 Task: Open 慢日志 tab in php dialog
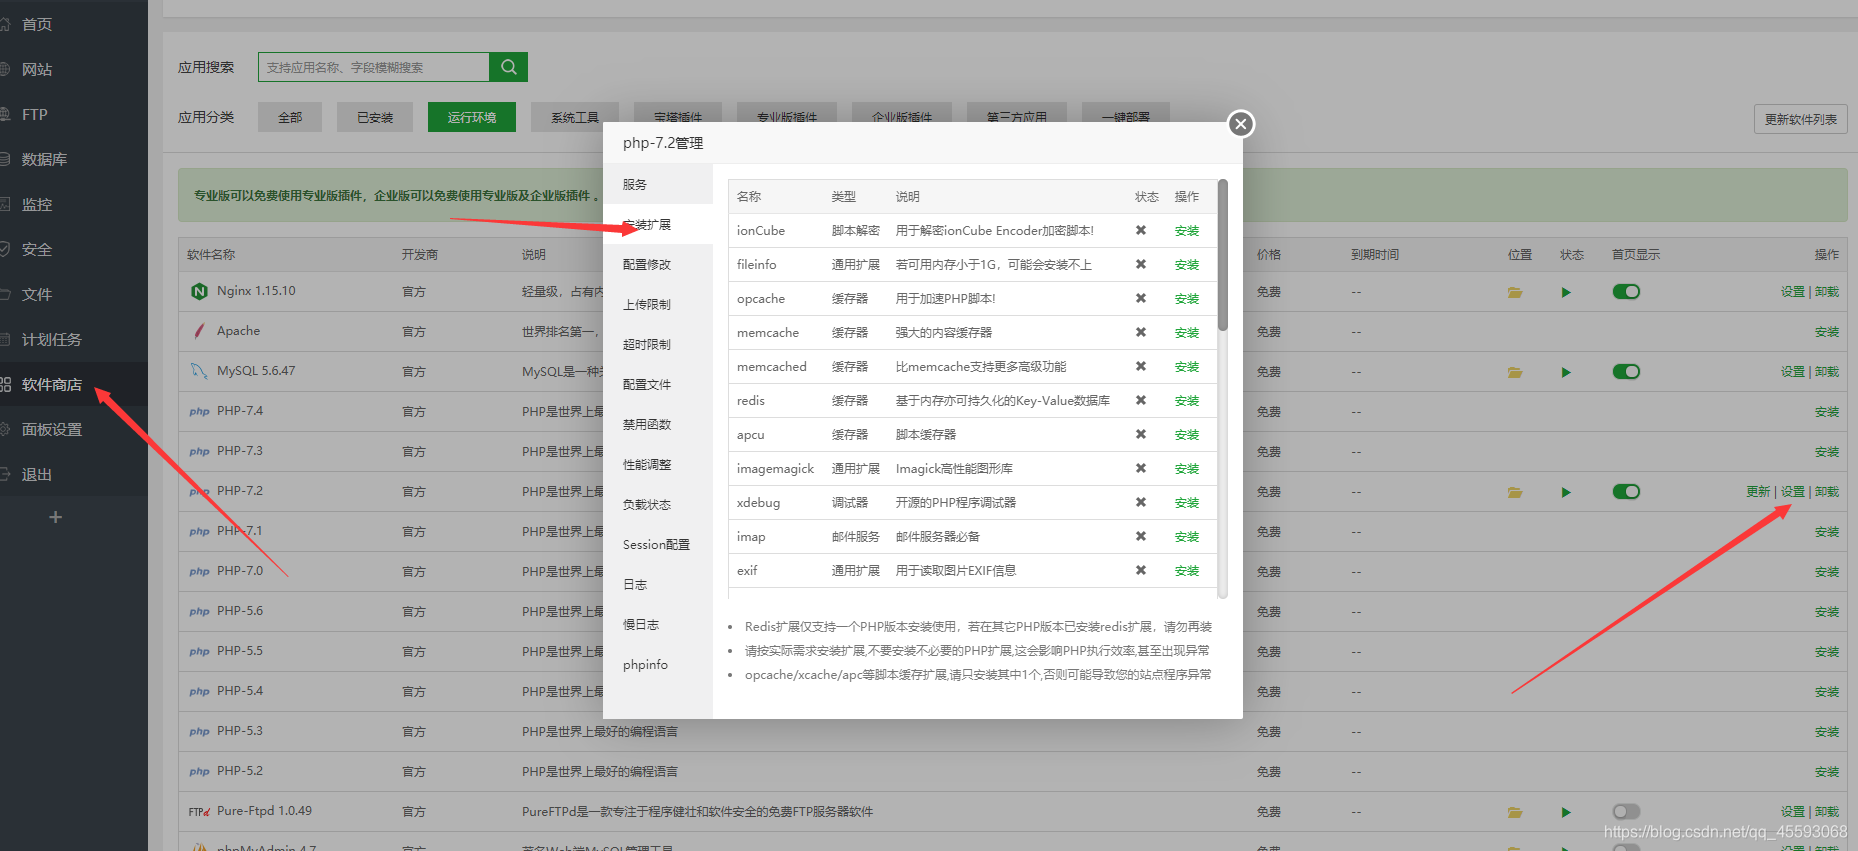(658, 624)
